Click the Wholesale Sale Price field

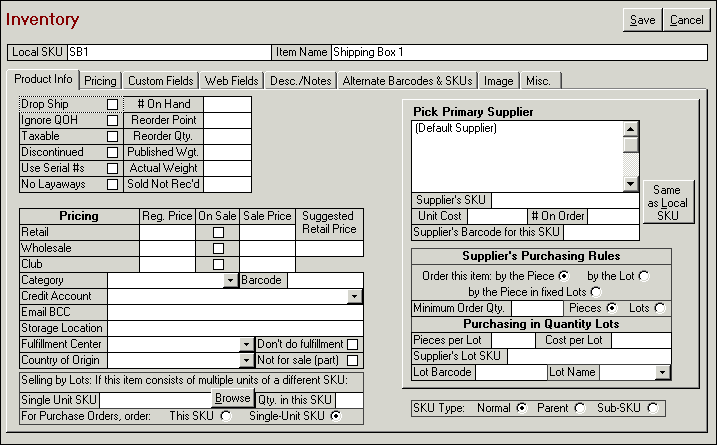tap(268, 248)
